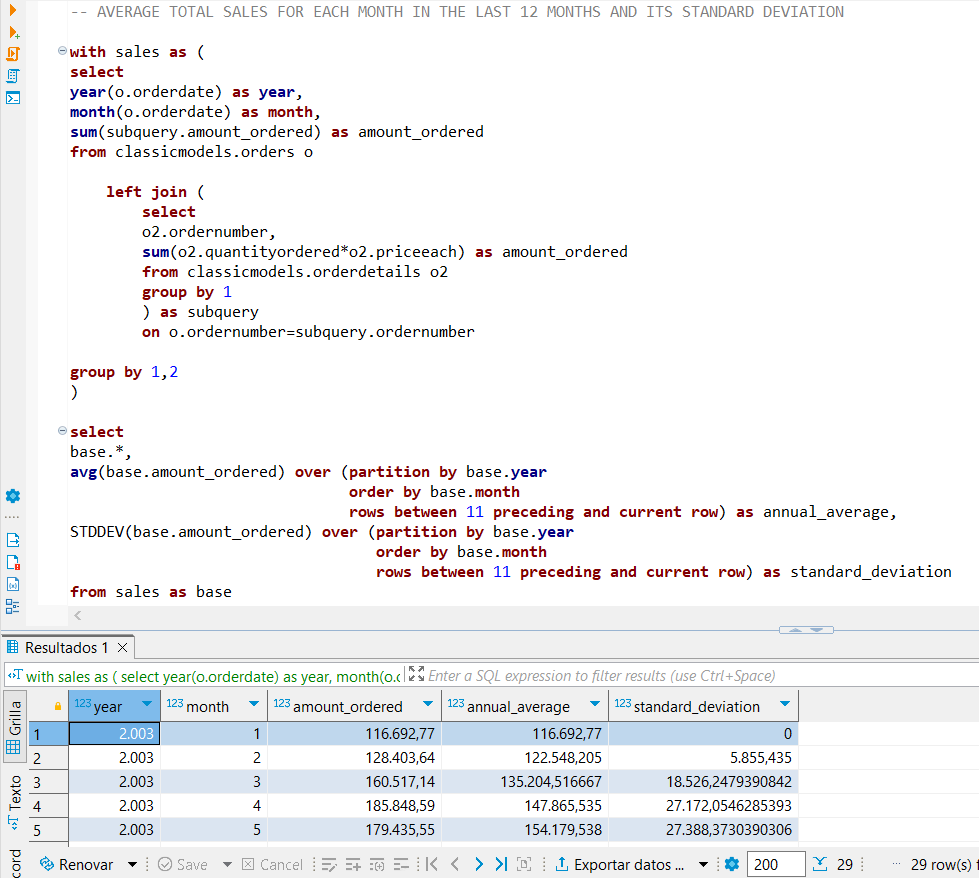Collapse the 'with sales as' code block

point(62,51)
